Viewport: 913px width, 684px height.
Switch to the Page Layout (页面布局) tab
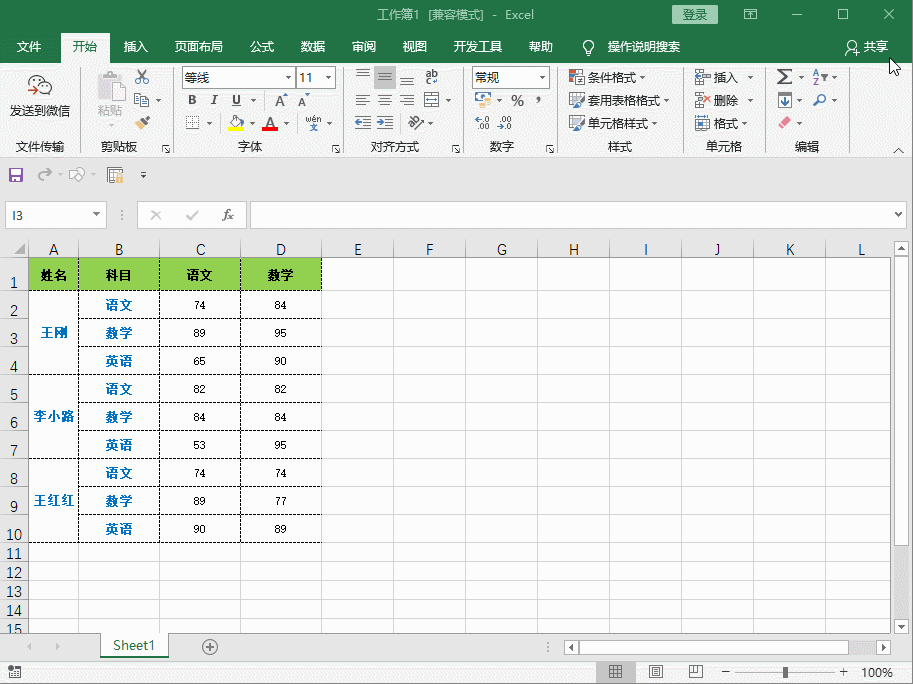(x=199, y=47)
